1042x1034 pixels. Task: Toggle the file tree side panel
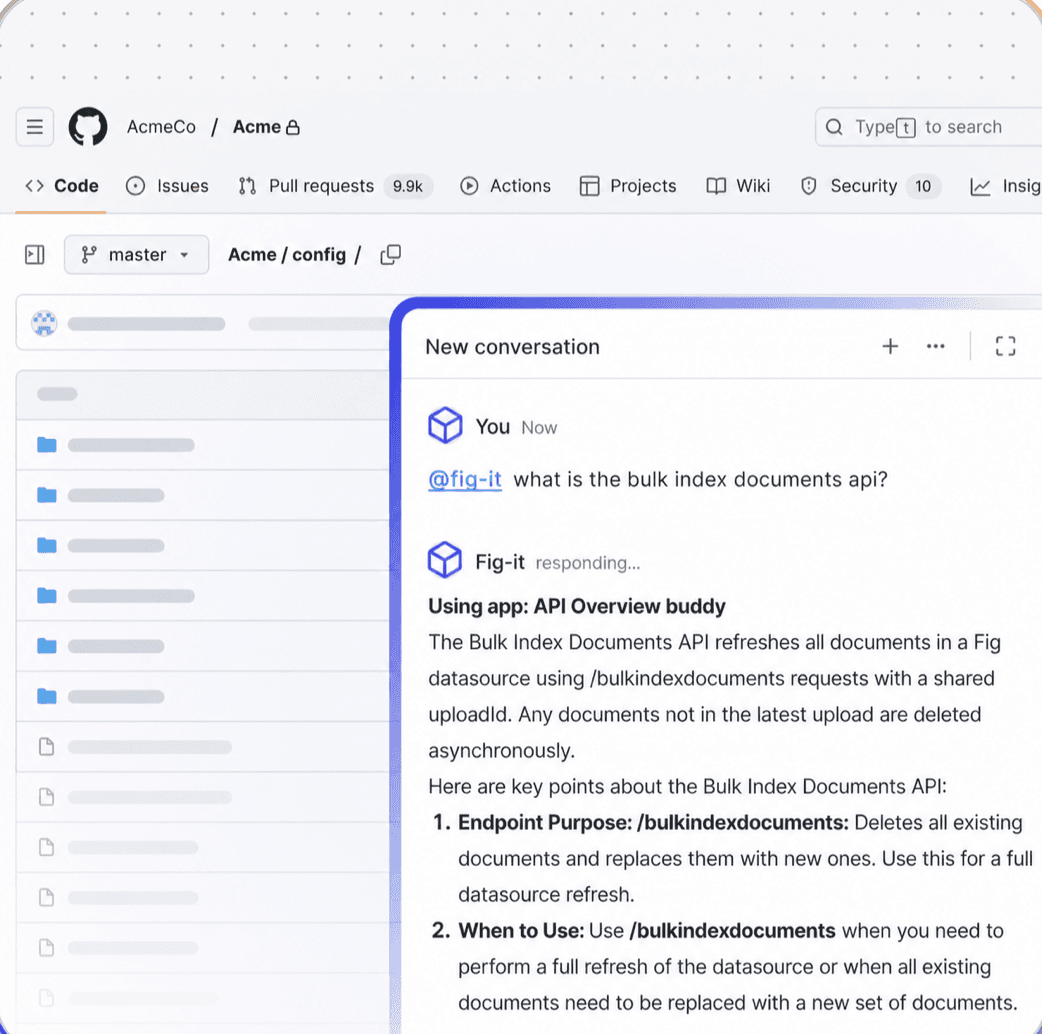35,255
